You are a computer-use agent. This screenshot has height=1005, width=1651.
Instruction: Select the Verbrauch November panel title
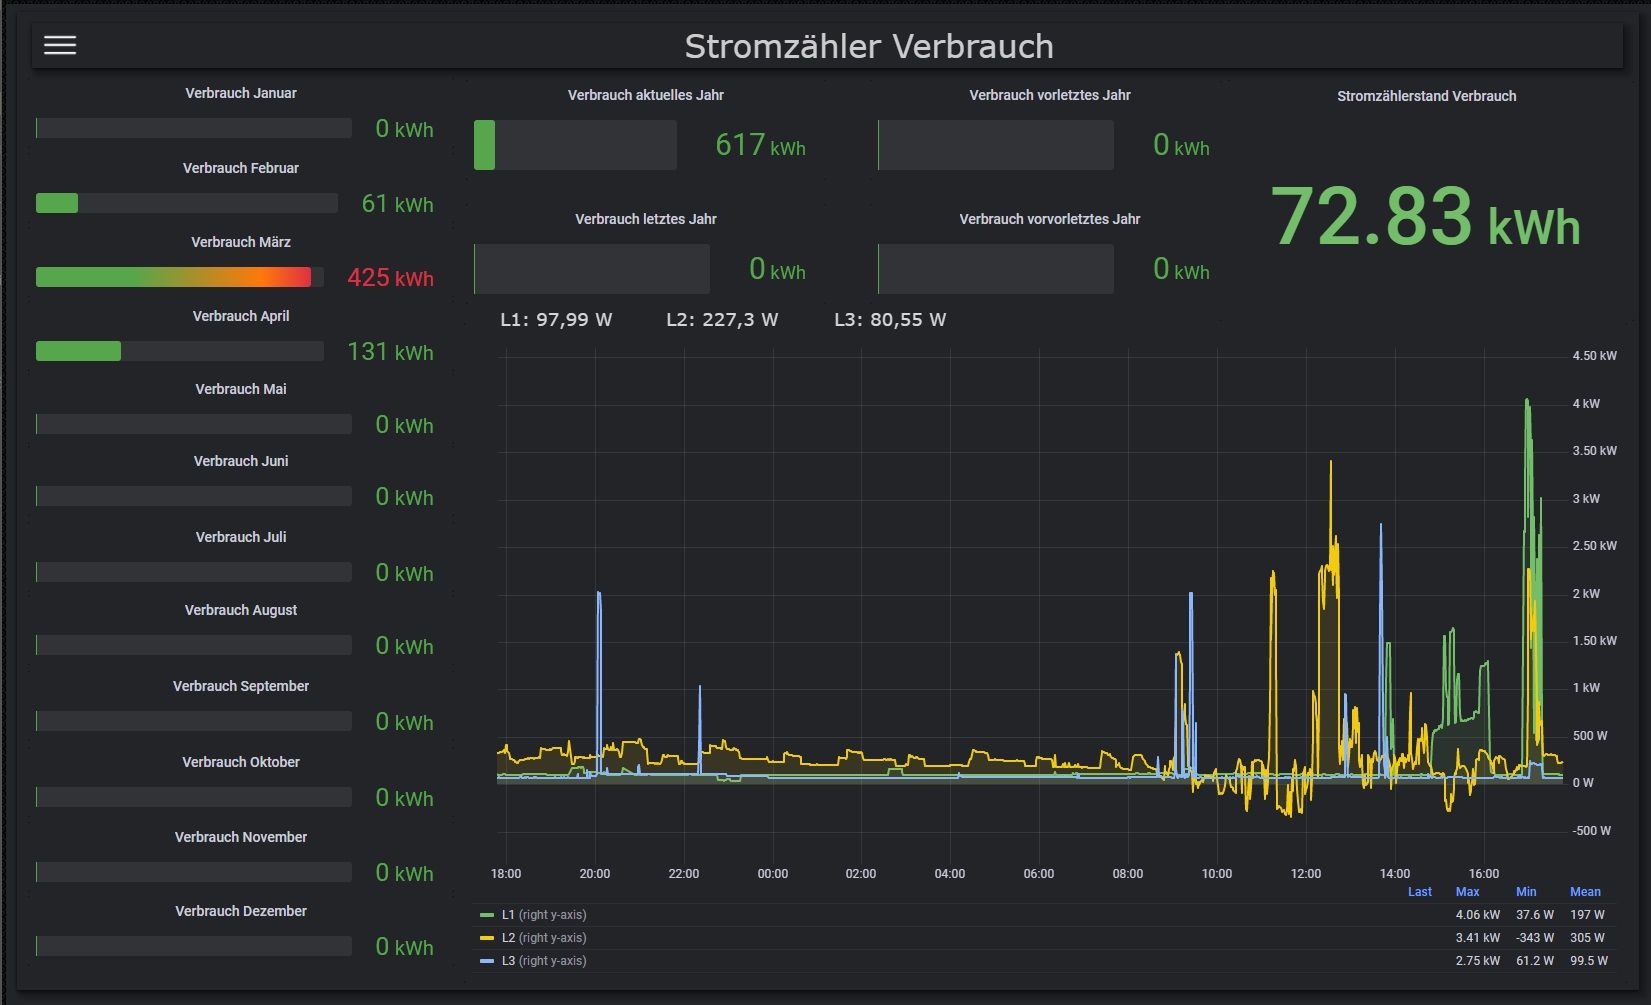pos(241,837)
